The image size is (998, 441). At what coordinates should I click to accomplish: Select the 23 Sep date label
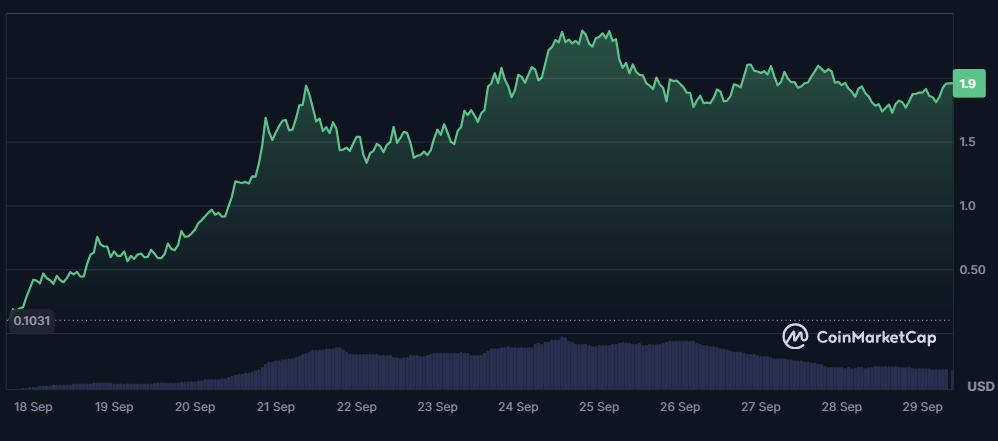tap(437, 407)
